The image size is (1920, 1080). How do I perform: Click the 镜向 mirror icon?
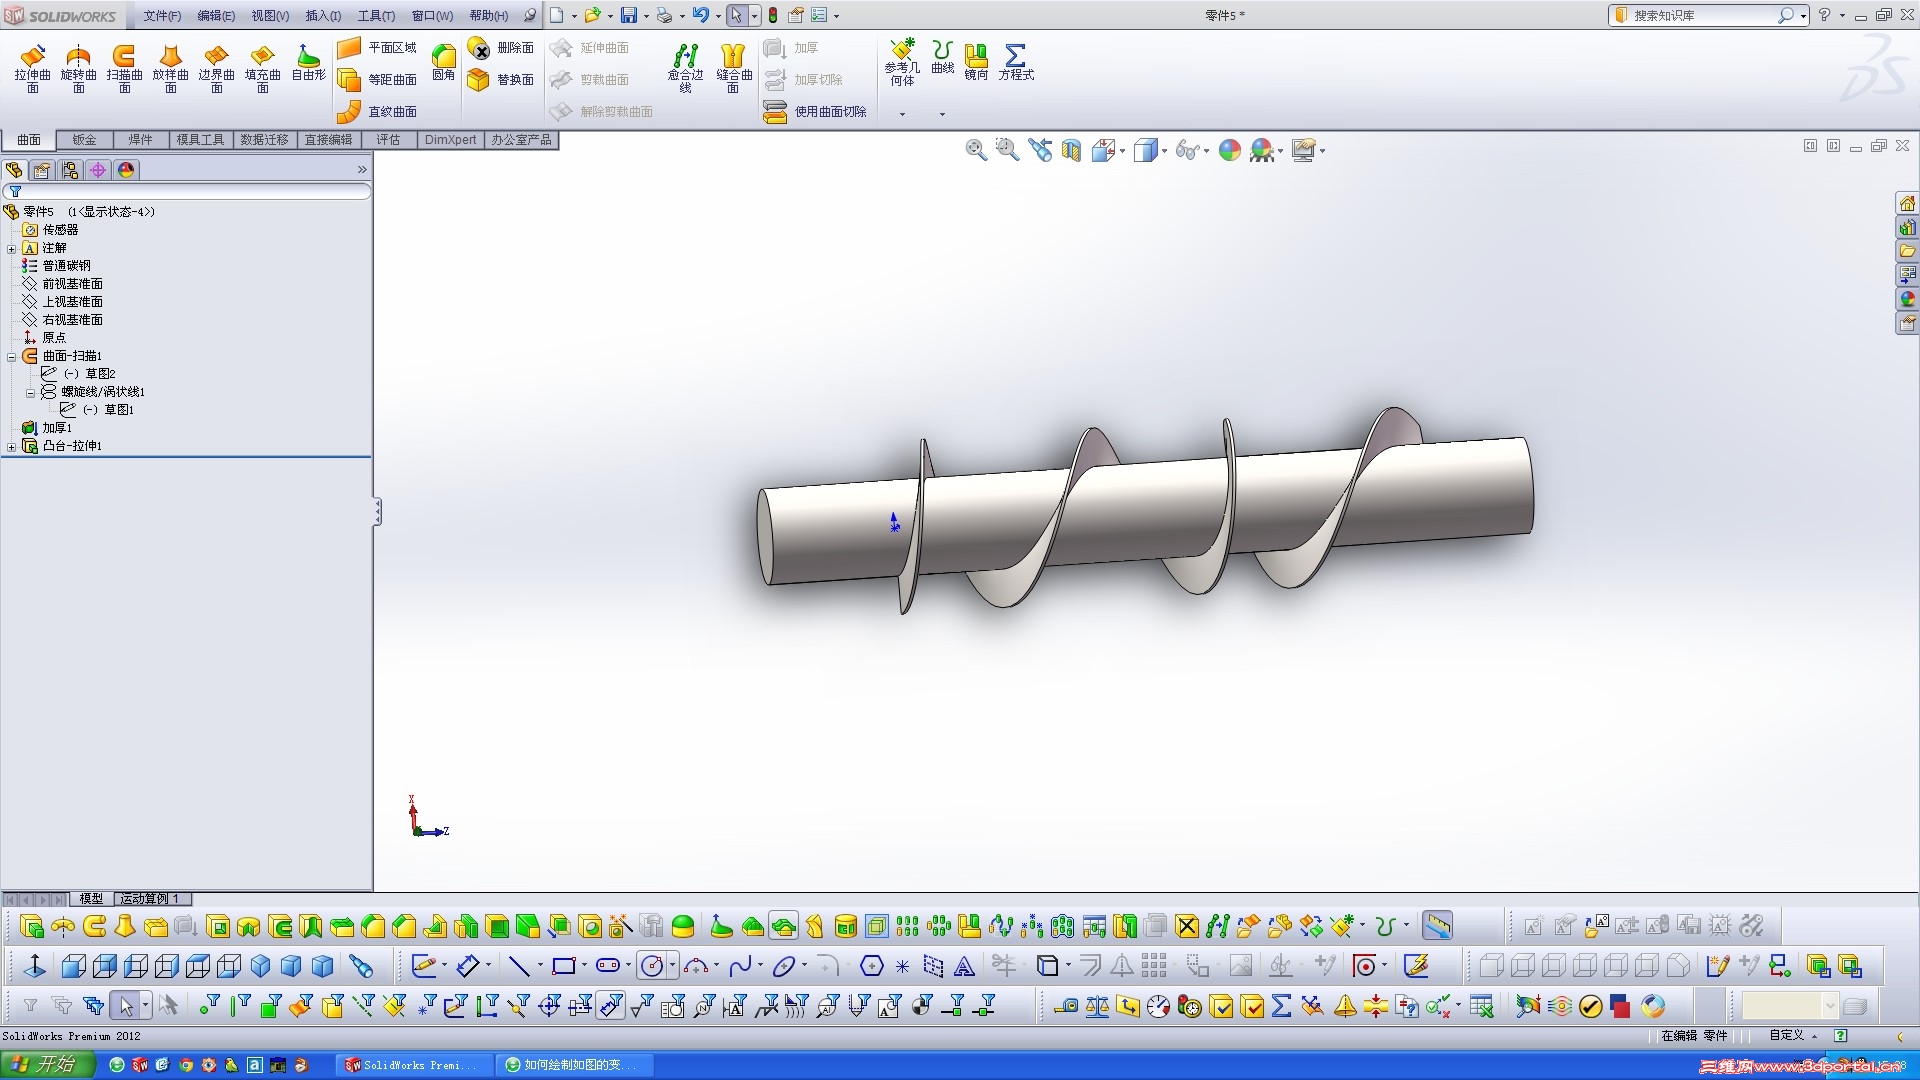pyautogui.click(x=976, y=62)
